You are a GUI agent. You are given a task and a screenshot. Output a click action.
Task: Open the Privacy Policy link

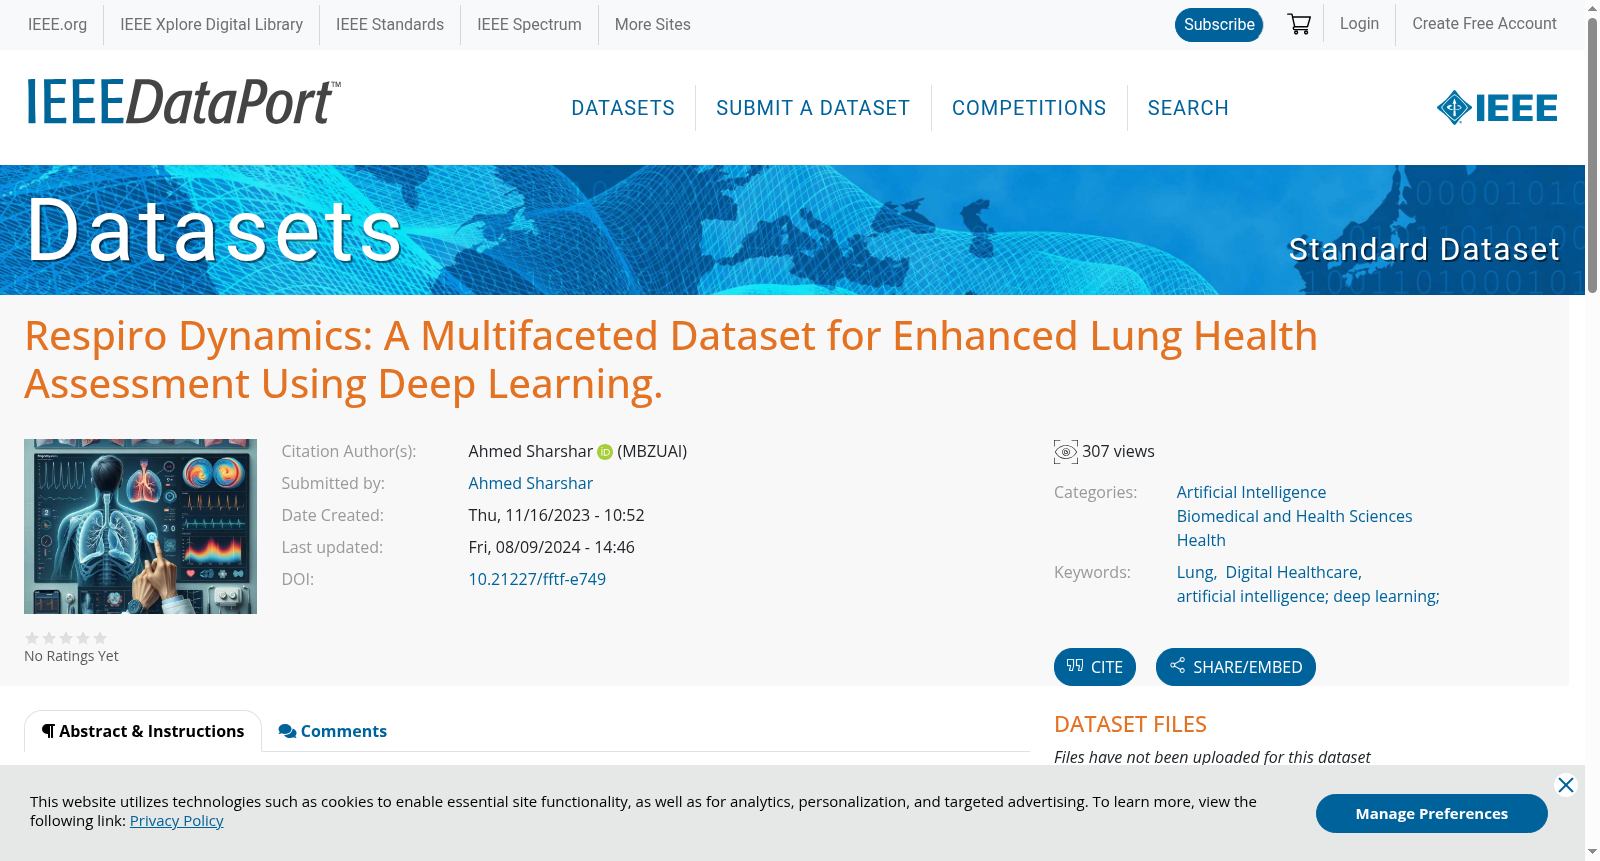tap(176, 821)
